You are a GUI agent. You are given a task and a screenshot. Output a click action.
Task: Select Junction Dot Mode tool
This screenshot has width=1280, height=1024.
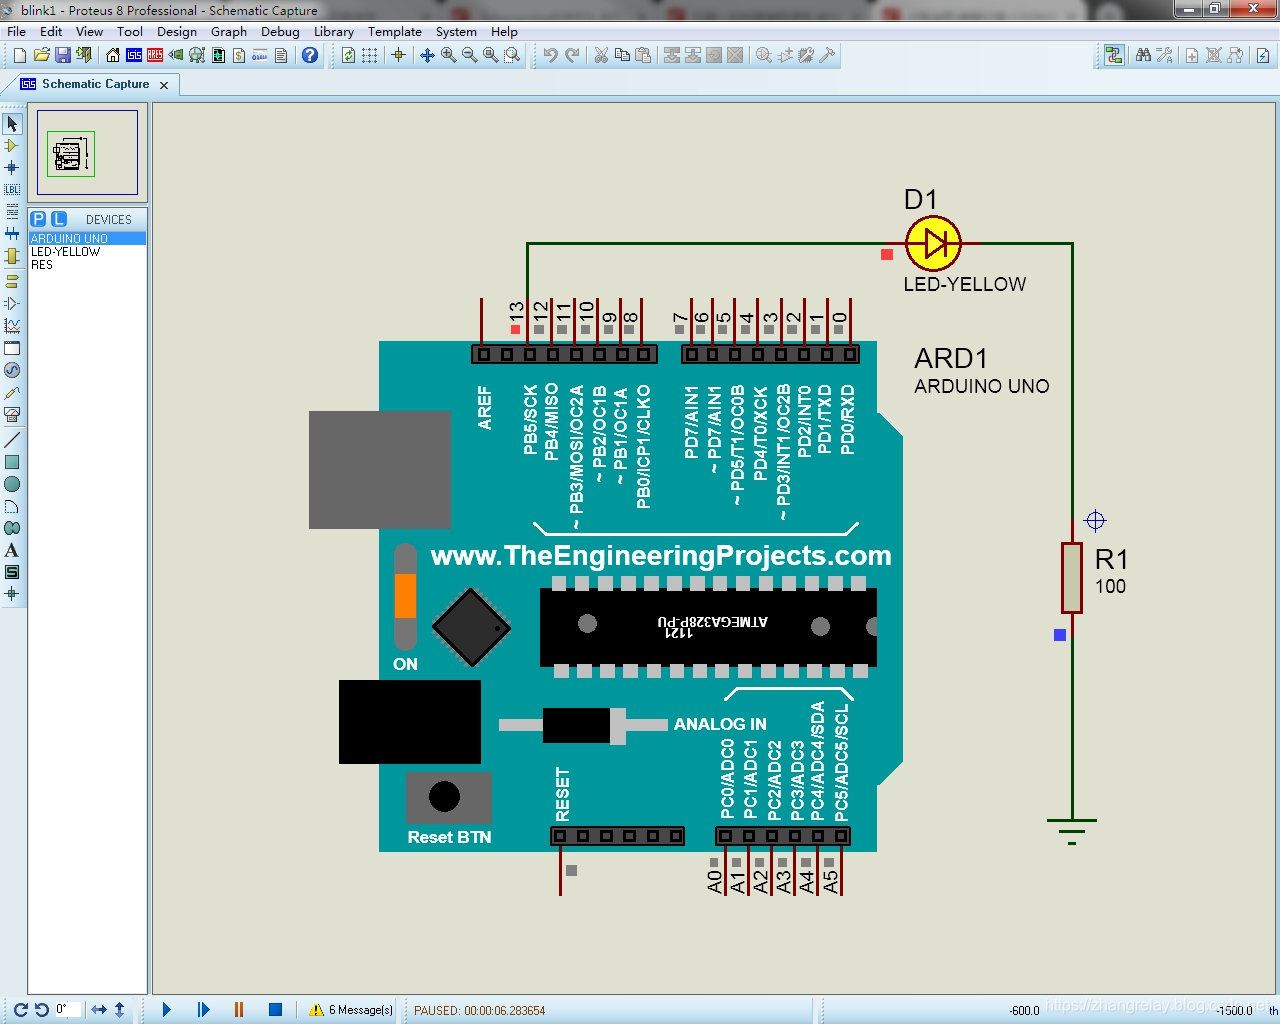12,168
